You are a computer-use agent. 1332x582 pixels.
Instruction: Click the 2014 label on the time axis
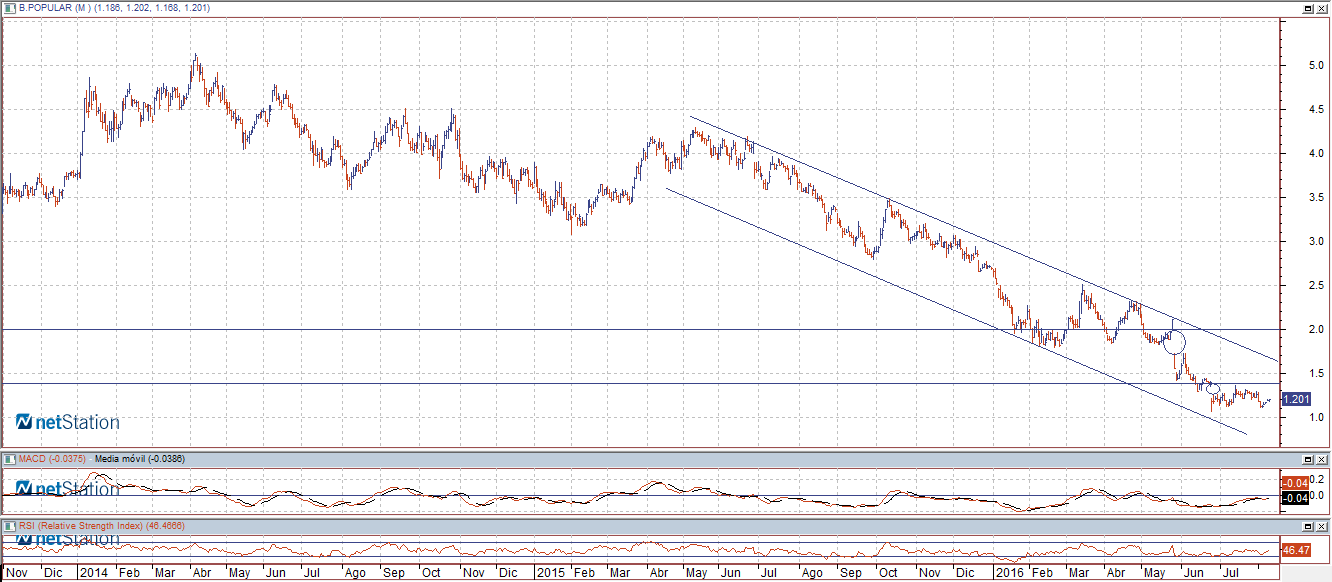[x=94, y=573]
